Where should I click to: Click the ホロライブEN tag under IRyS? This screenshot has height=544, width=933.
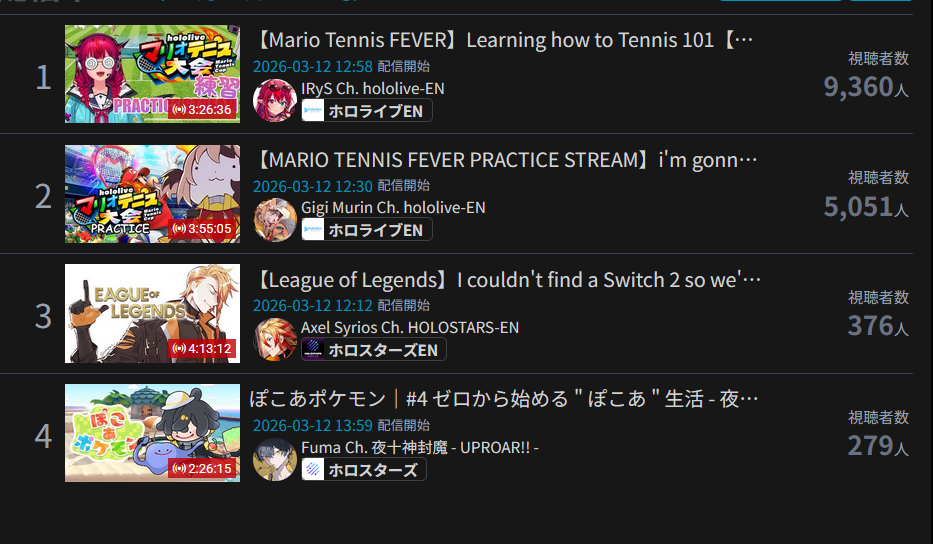pos(367,111)
